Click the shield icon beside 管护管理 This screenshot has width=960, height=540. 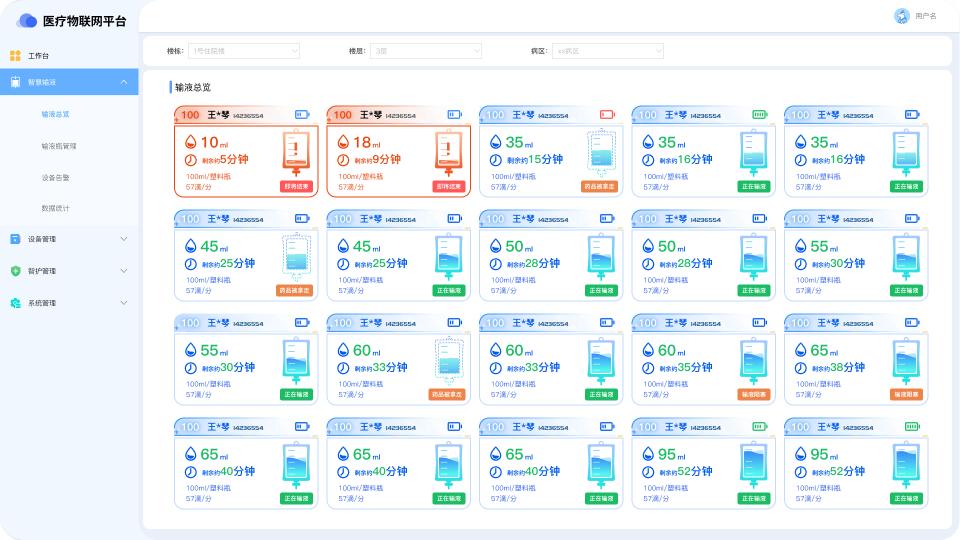(x=15, y=271)
